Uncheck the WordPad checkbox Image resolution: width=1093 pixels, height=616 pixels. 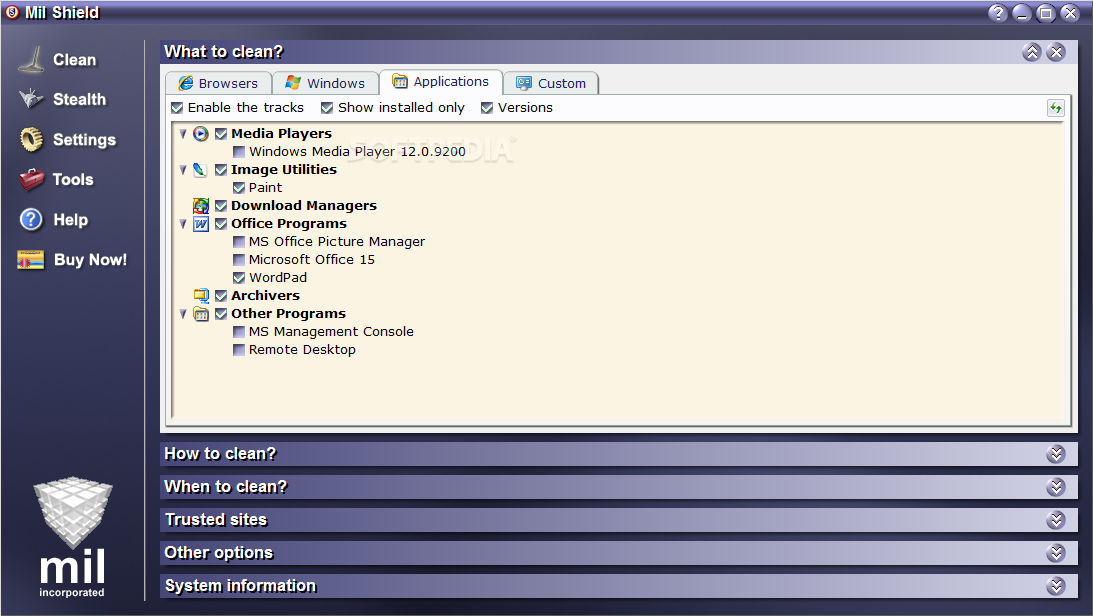pos(238,278)
